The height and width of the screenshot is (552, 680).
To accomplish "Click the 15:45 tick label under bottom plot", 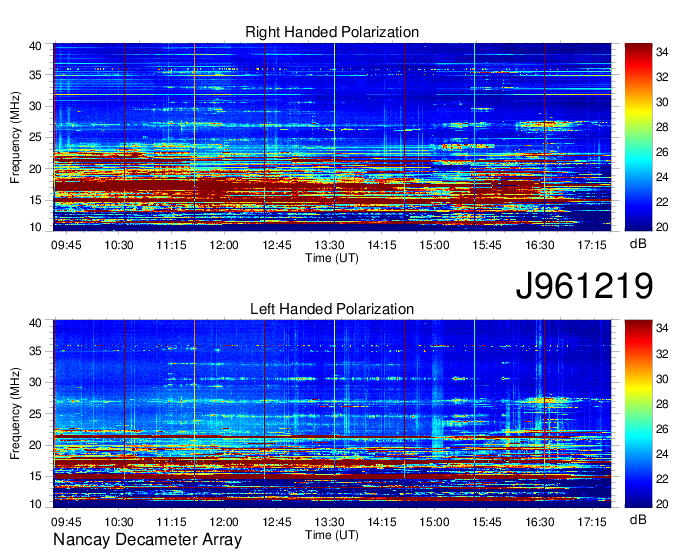I will 487,522.
